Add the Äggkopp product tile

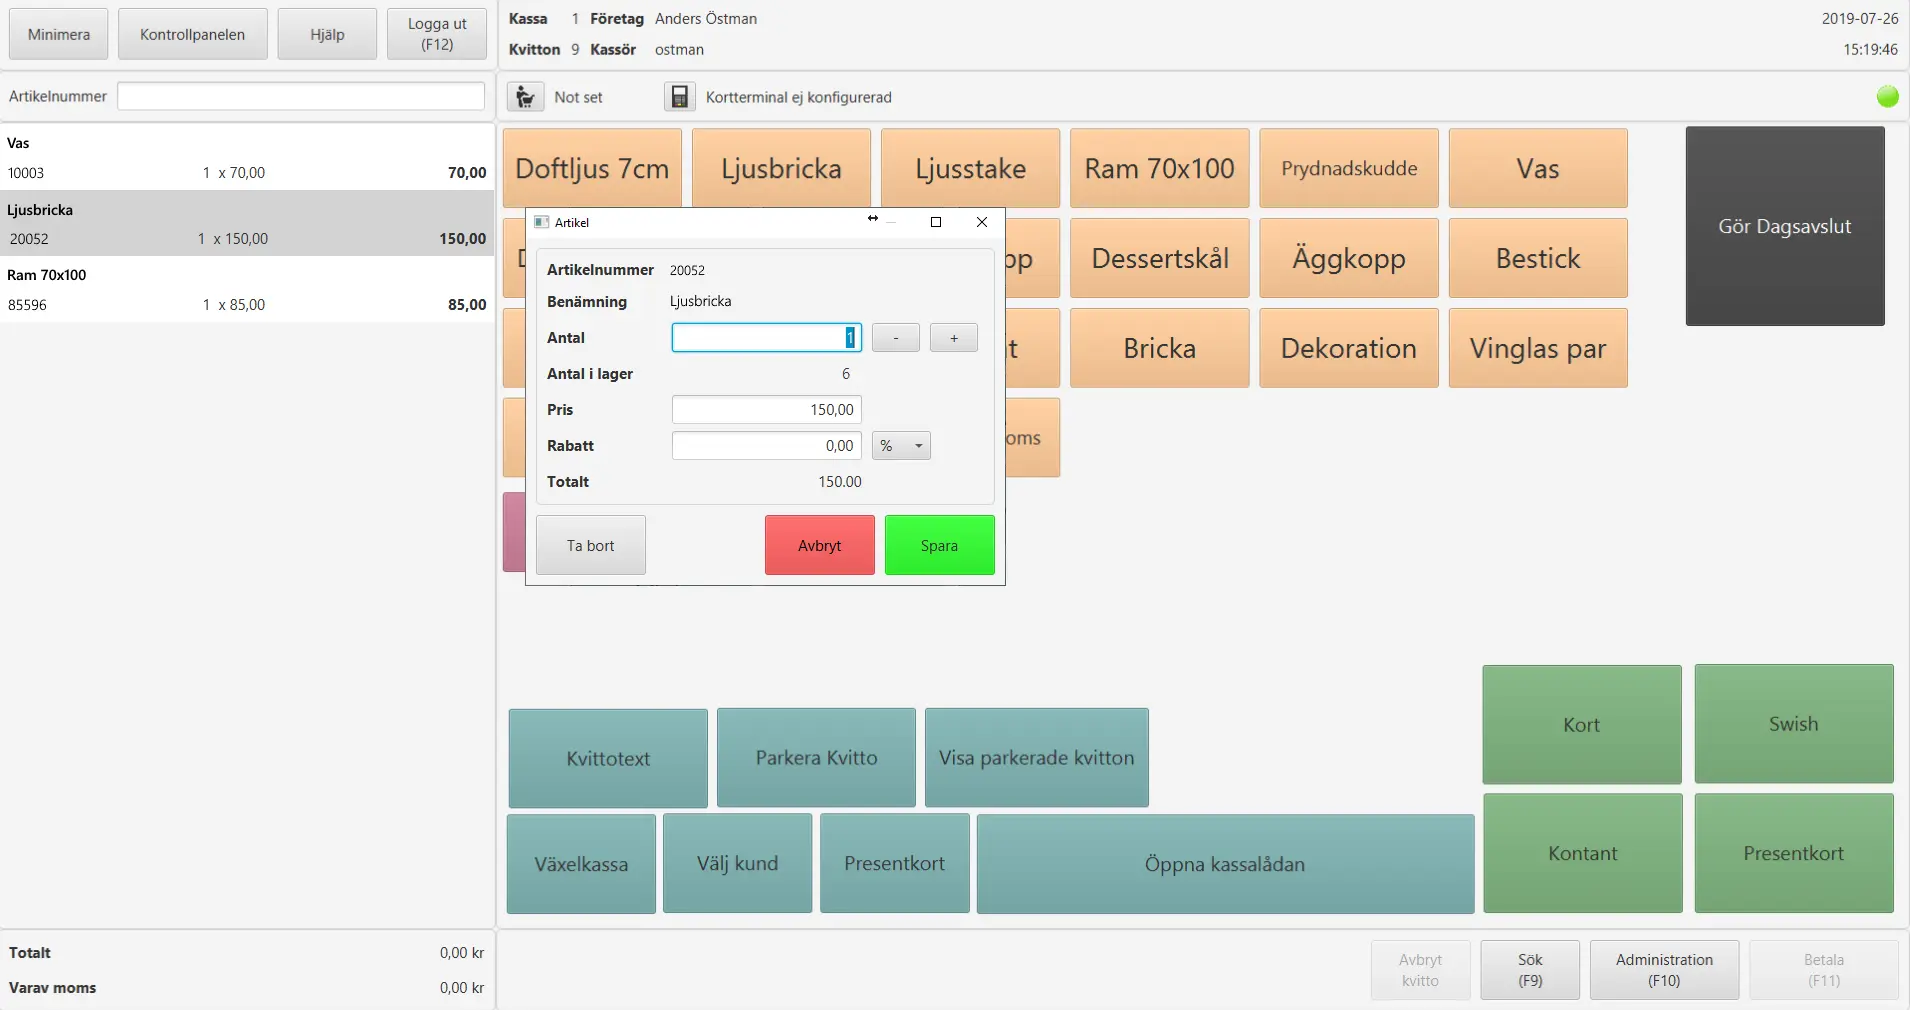(1348, 258)
